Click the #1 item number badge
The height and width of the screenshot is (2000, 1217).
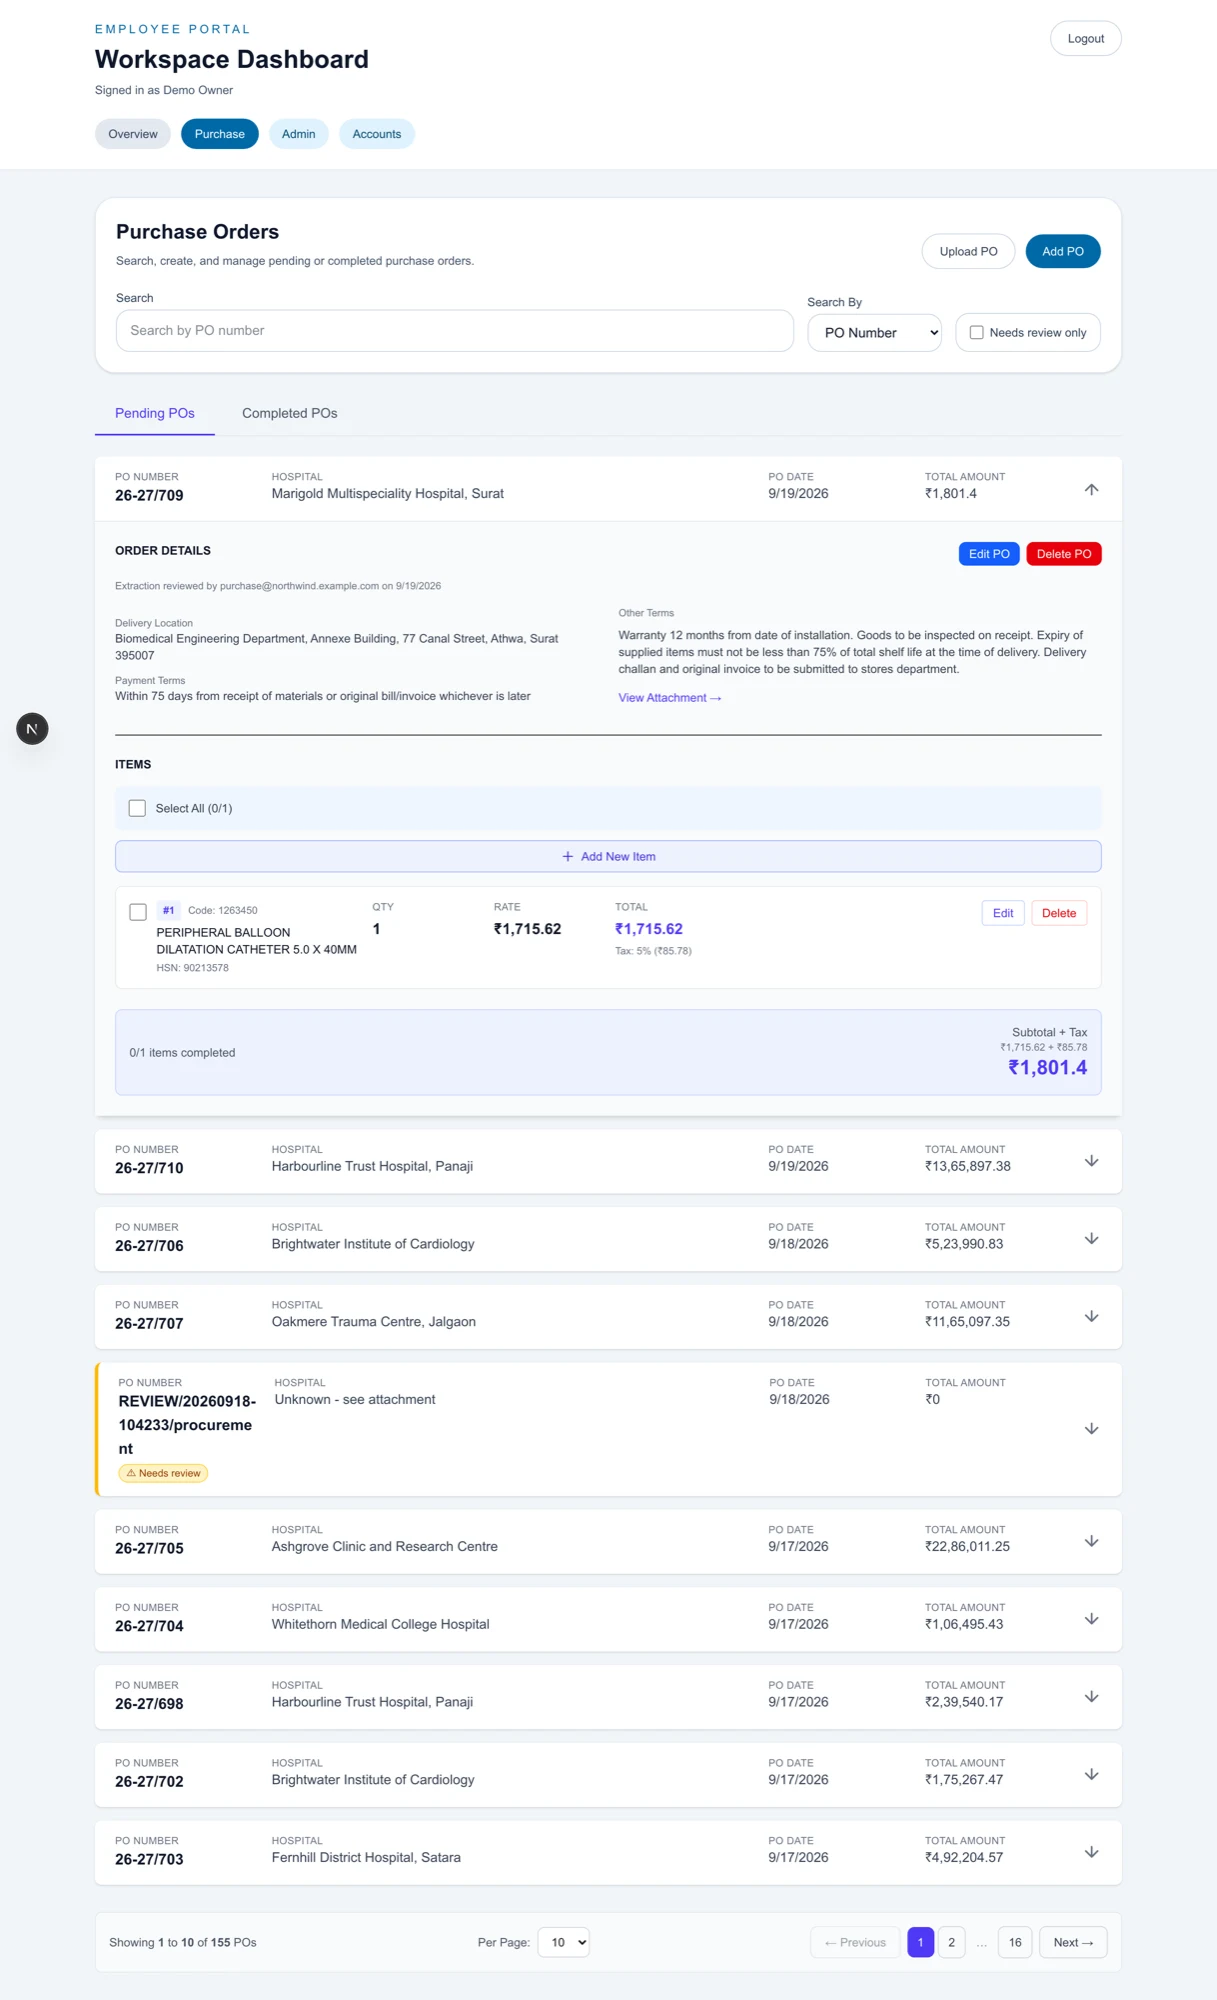pos(168,910)
